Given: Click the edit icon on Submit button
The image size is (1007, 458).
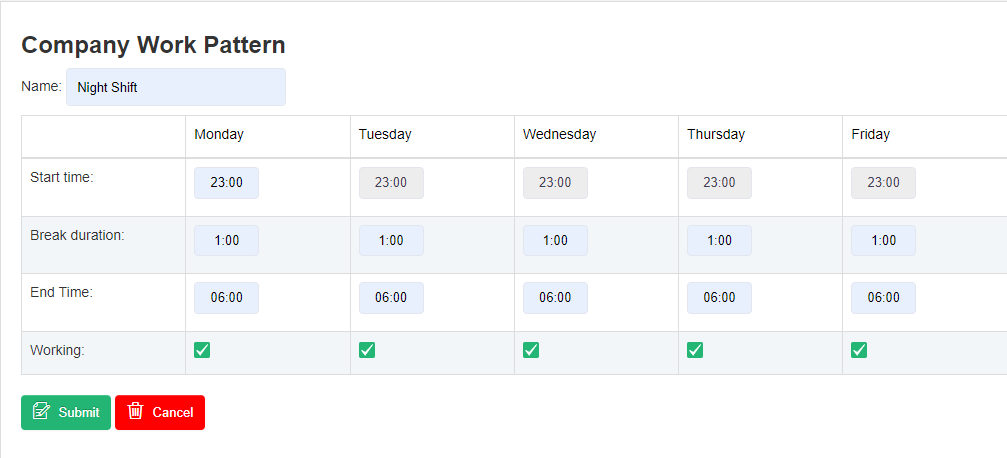Looking at the screenshot, I should [41, 411].
